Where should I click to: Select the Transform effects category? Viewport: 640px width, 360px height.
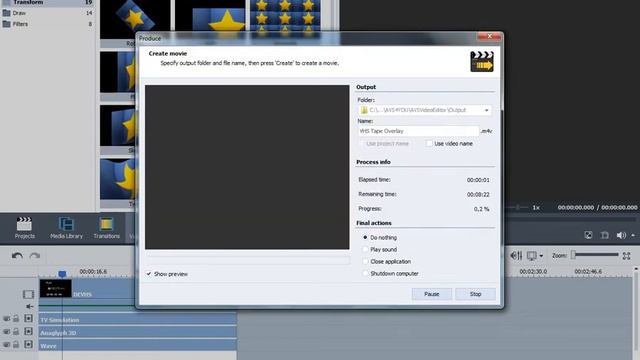click(x=47, y=2)
